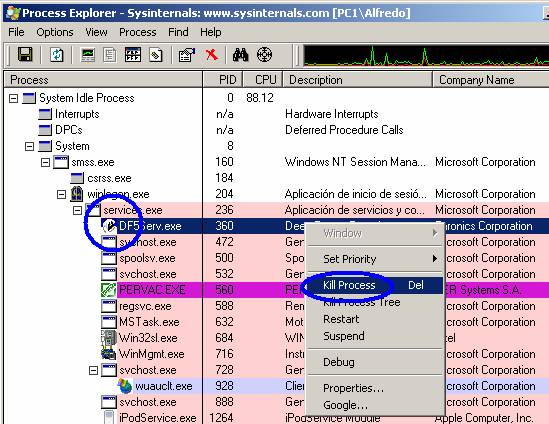Image resolution: width=549 pixels, height=424 pixels.
Task: Click CPU value 88.12
Action: 260,98
